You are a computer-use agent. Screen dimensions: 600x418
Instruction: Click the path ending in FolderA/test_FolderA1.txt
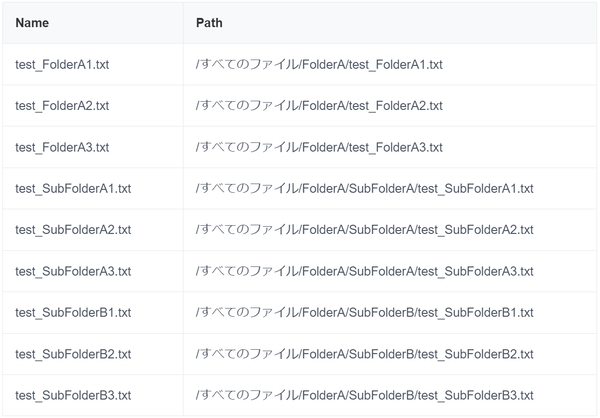pyautogui.click(x=319, y=65)
